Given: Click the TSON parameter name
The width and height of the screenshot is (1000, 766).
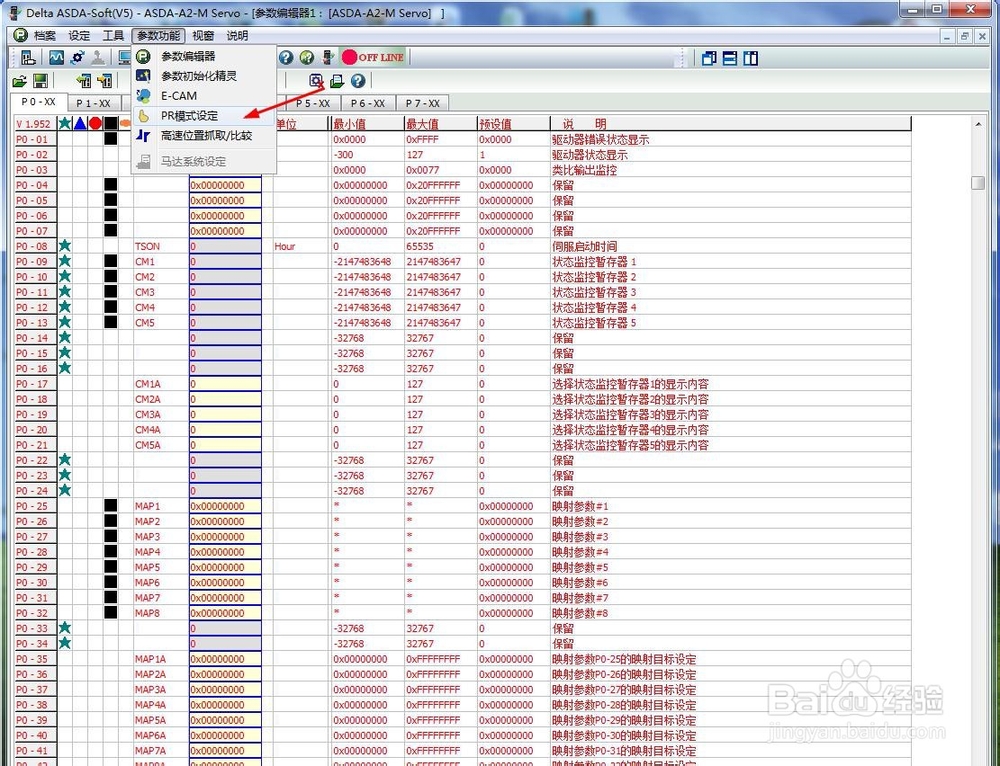Looking at the screenshot, I should pyautogui.click(x=147, y=246).
